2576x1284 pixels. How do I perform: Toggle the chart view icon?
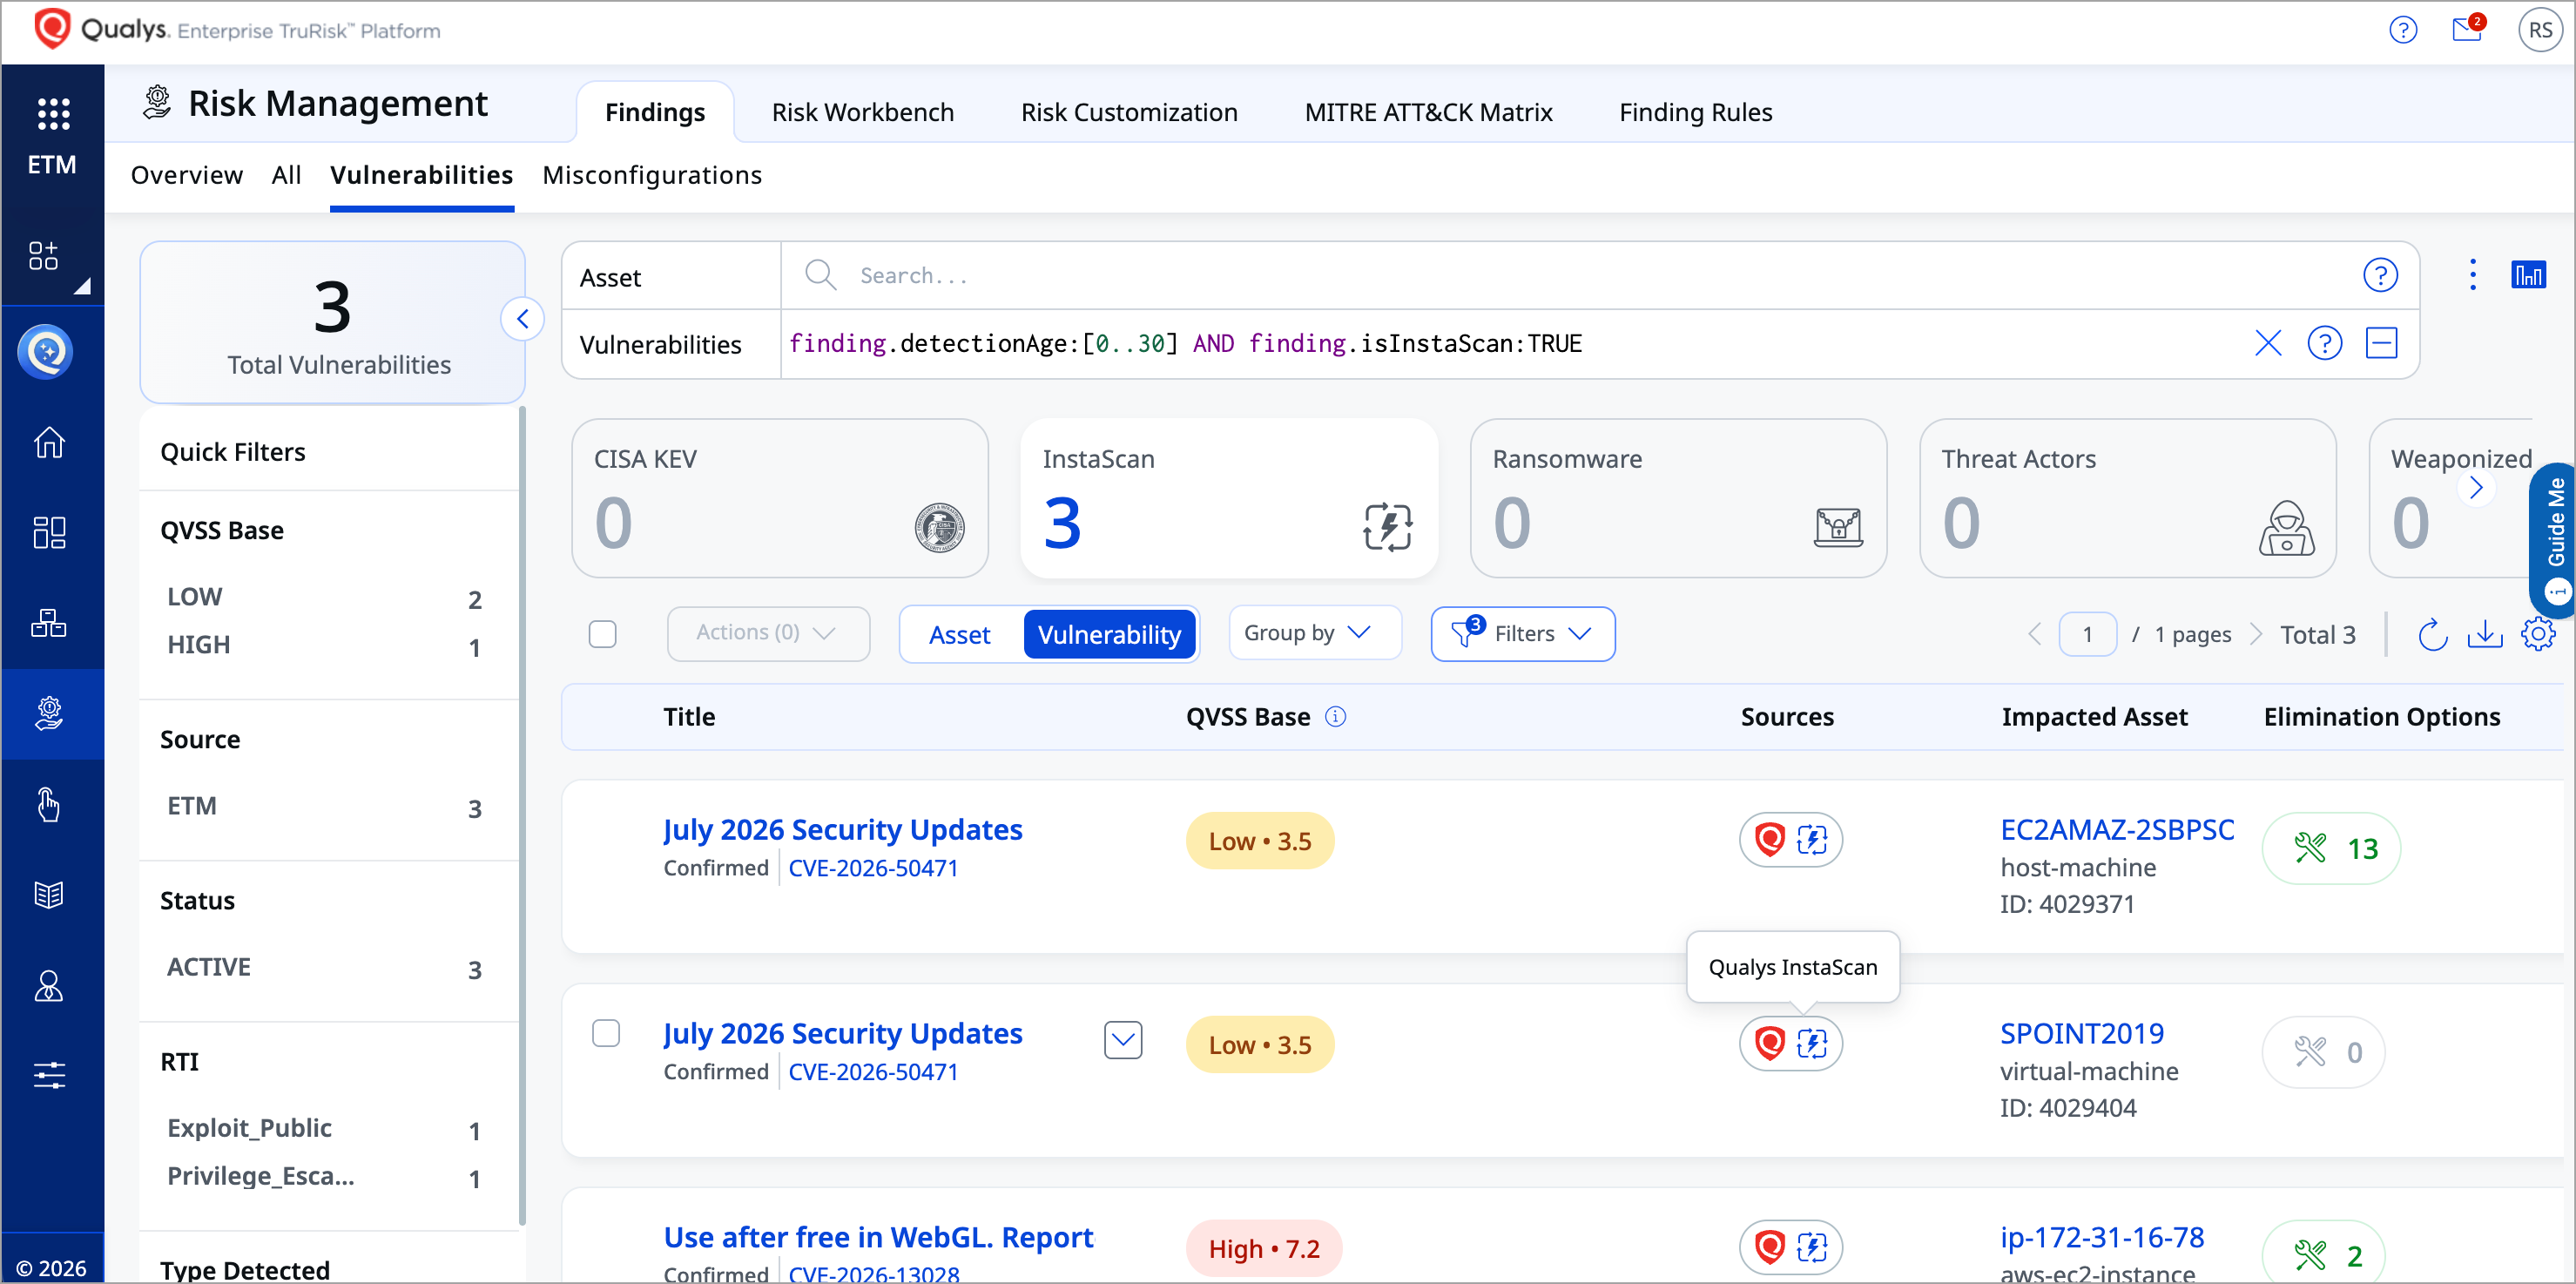pyautogui.click(x=2528, y=275)
